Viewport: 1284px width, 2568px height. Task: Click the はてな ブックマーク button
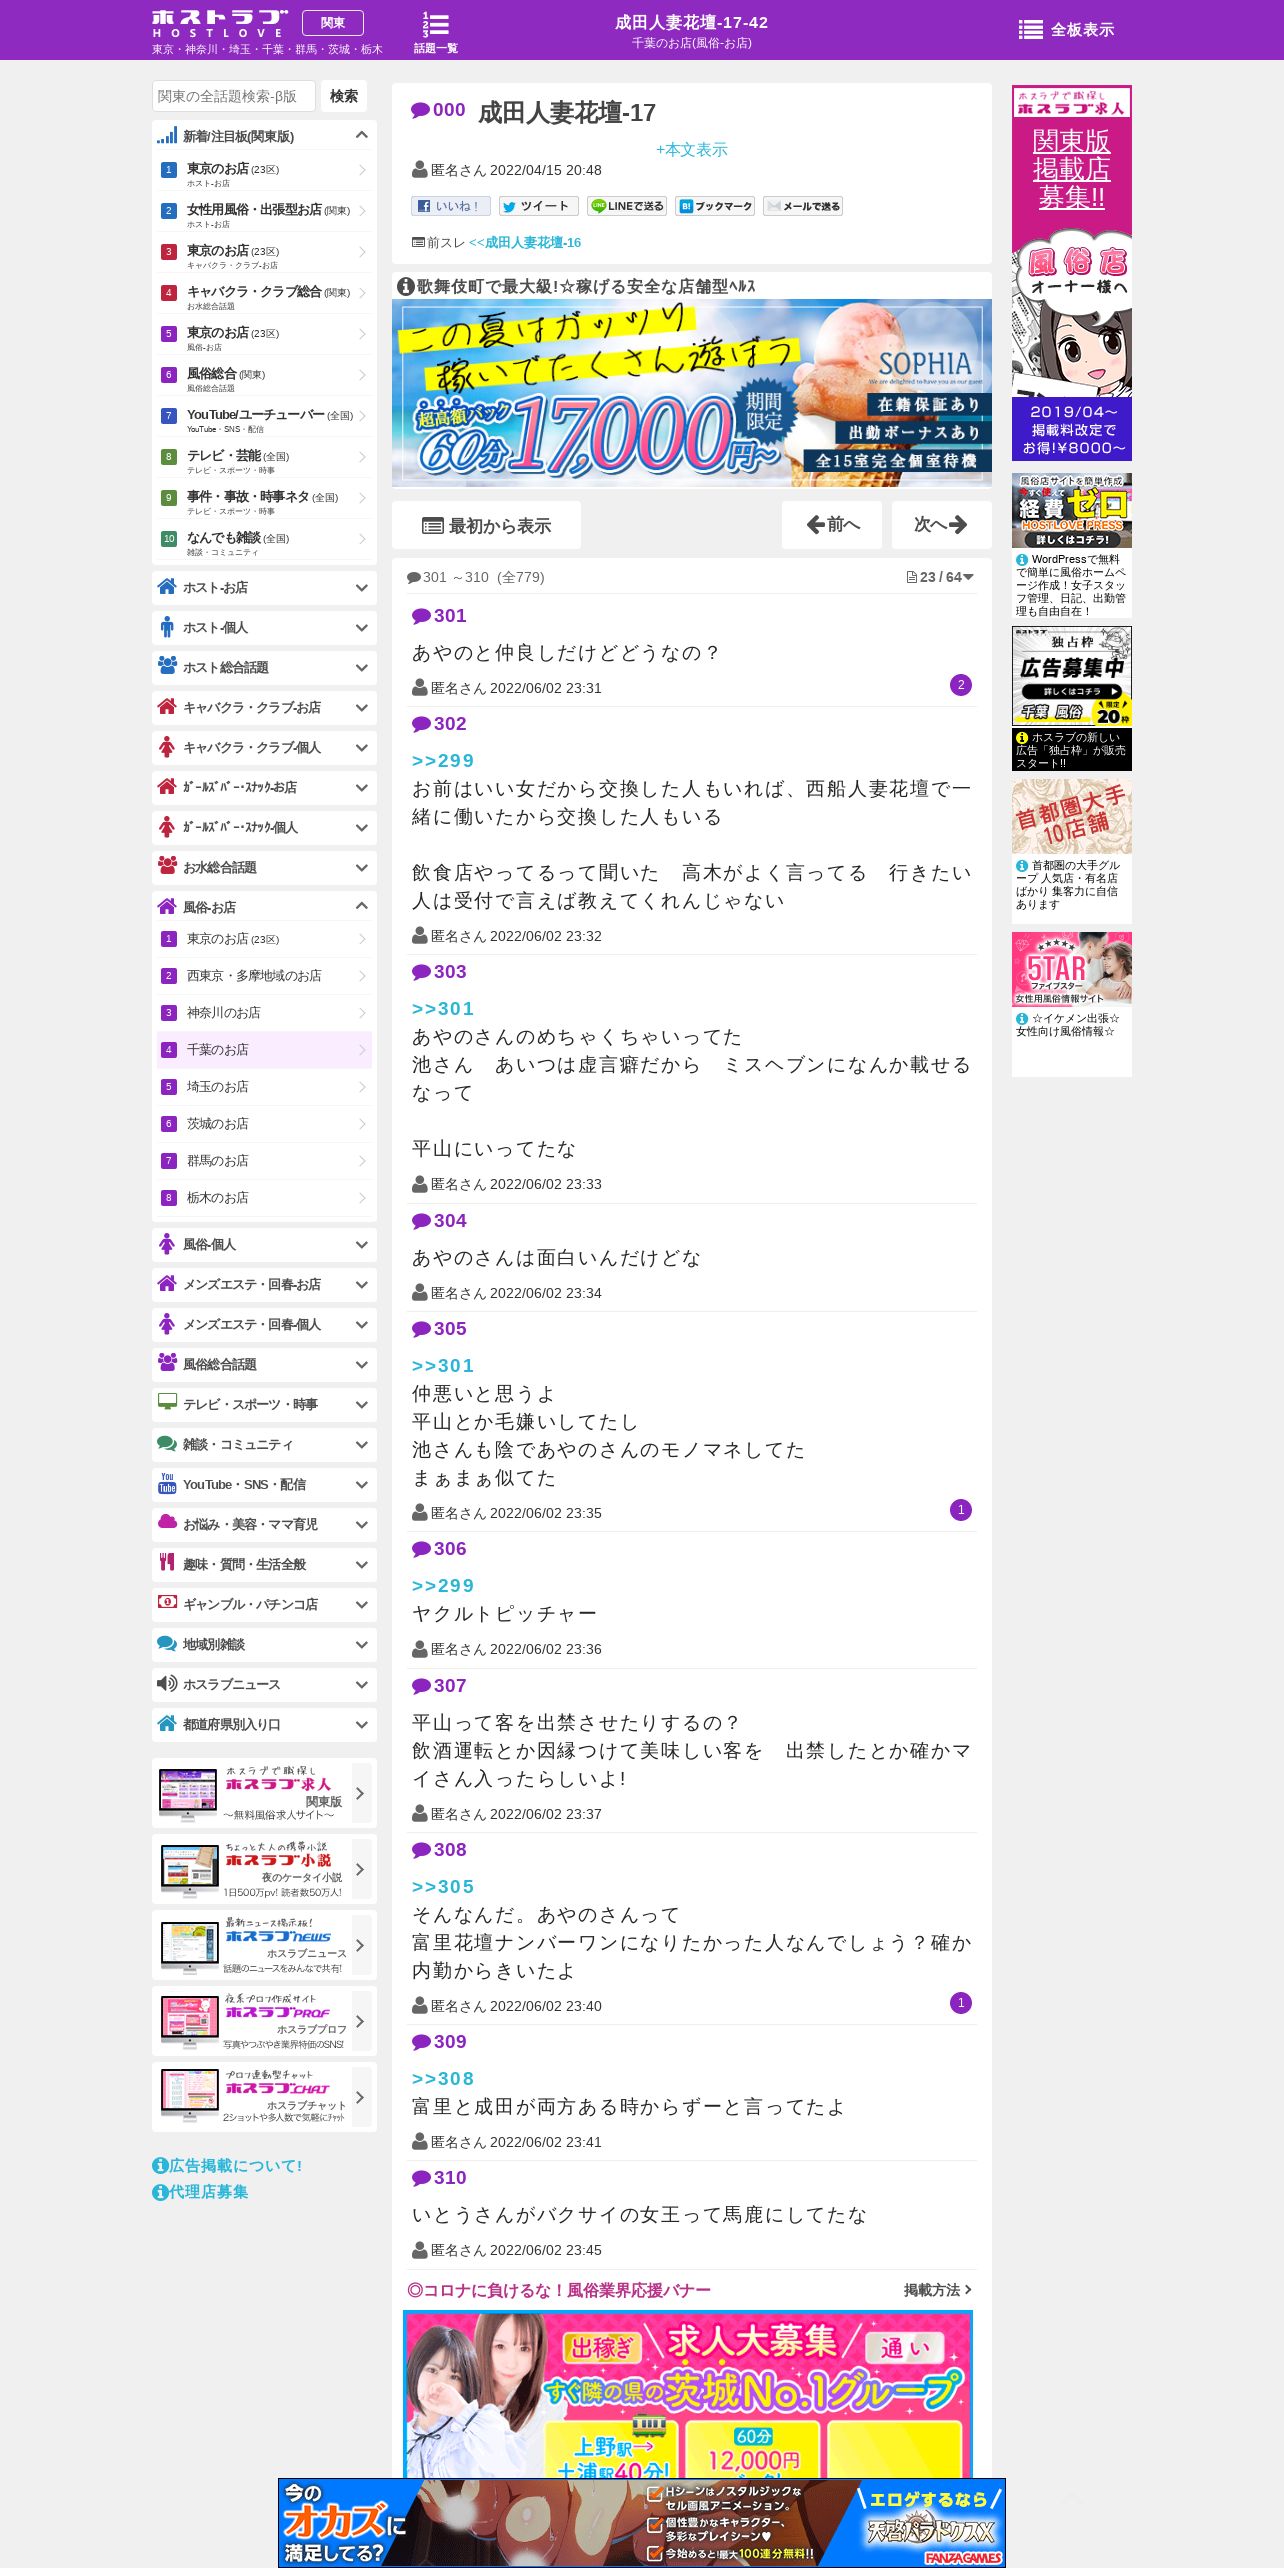714,206
